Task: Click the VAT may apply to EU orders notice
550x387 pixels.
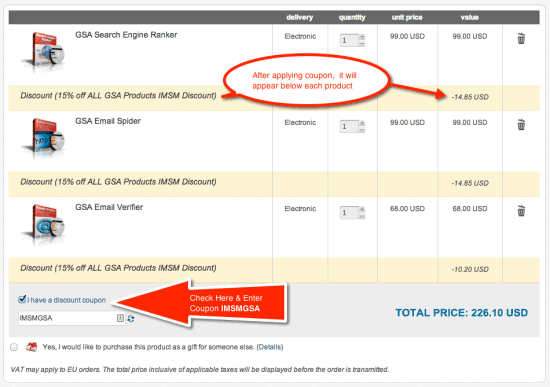Action: coord(200,369)
